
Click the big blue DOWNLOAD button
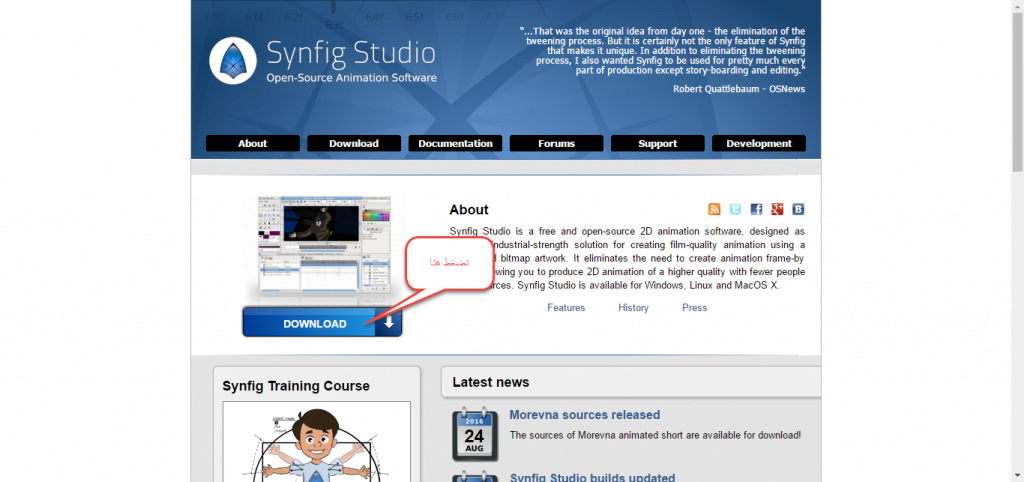pyautogui.click(x=322, y=323)
